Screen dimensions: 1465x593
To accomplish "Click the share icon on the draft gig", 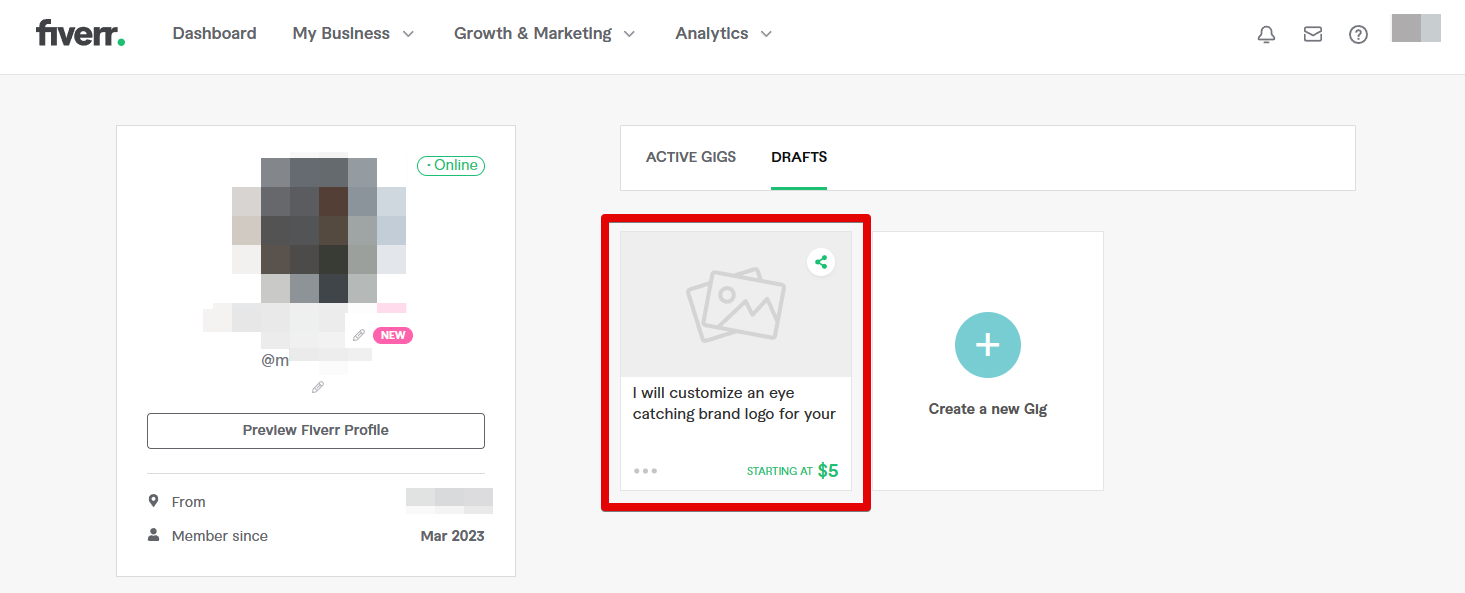I will [821, 262].
